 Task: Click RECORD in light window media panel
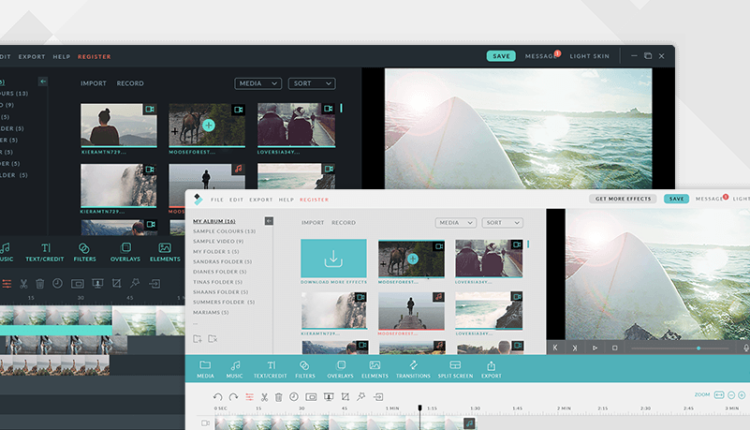coord(343,222)
